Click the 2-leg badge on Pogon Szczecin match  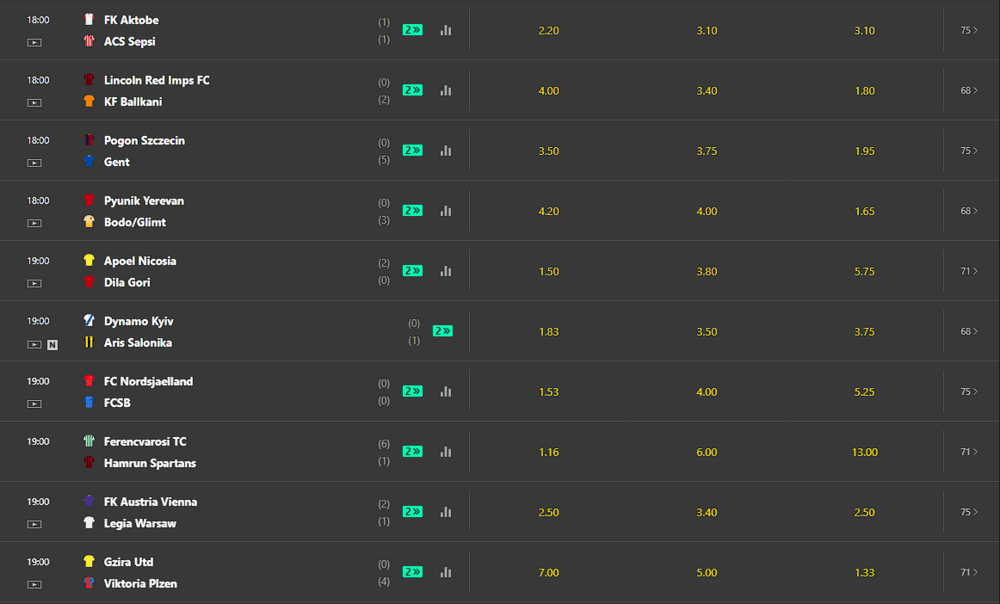(x=413, y=151)
